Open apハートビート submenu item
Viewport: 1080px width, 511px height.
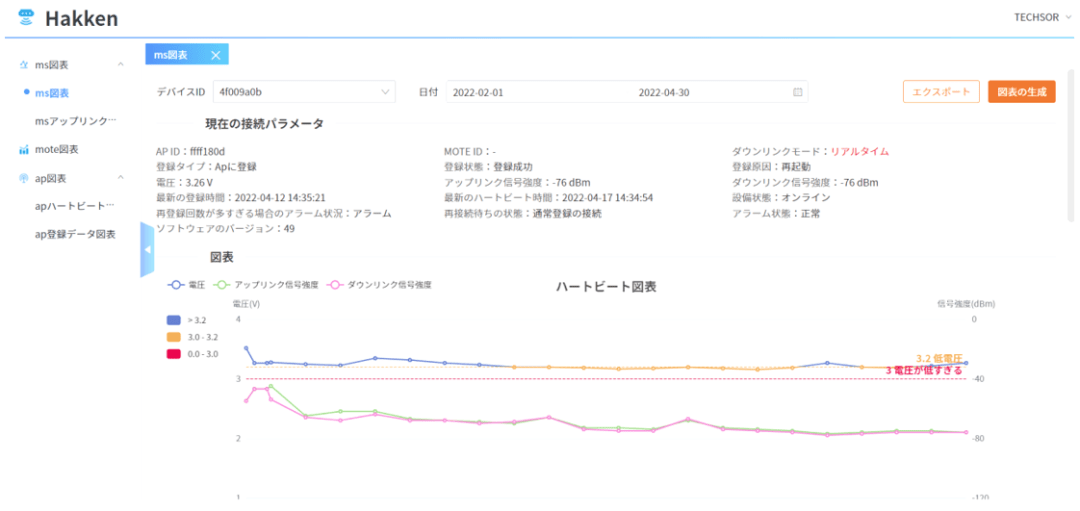[x=74, y=206]
